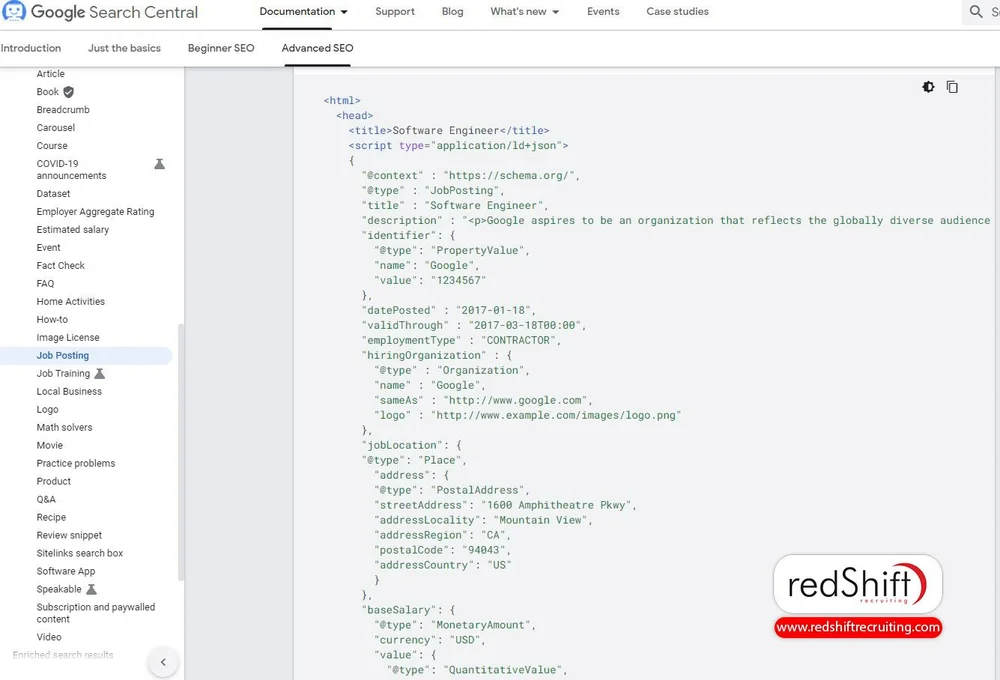Click the "CONTRACTOR" employmentType value

(x=518, y=340)
